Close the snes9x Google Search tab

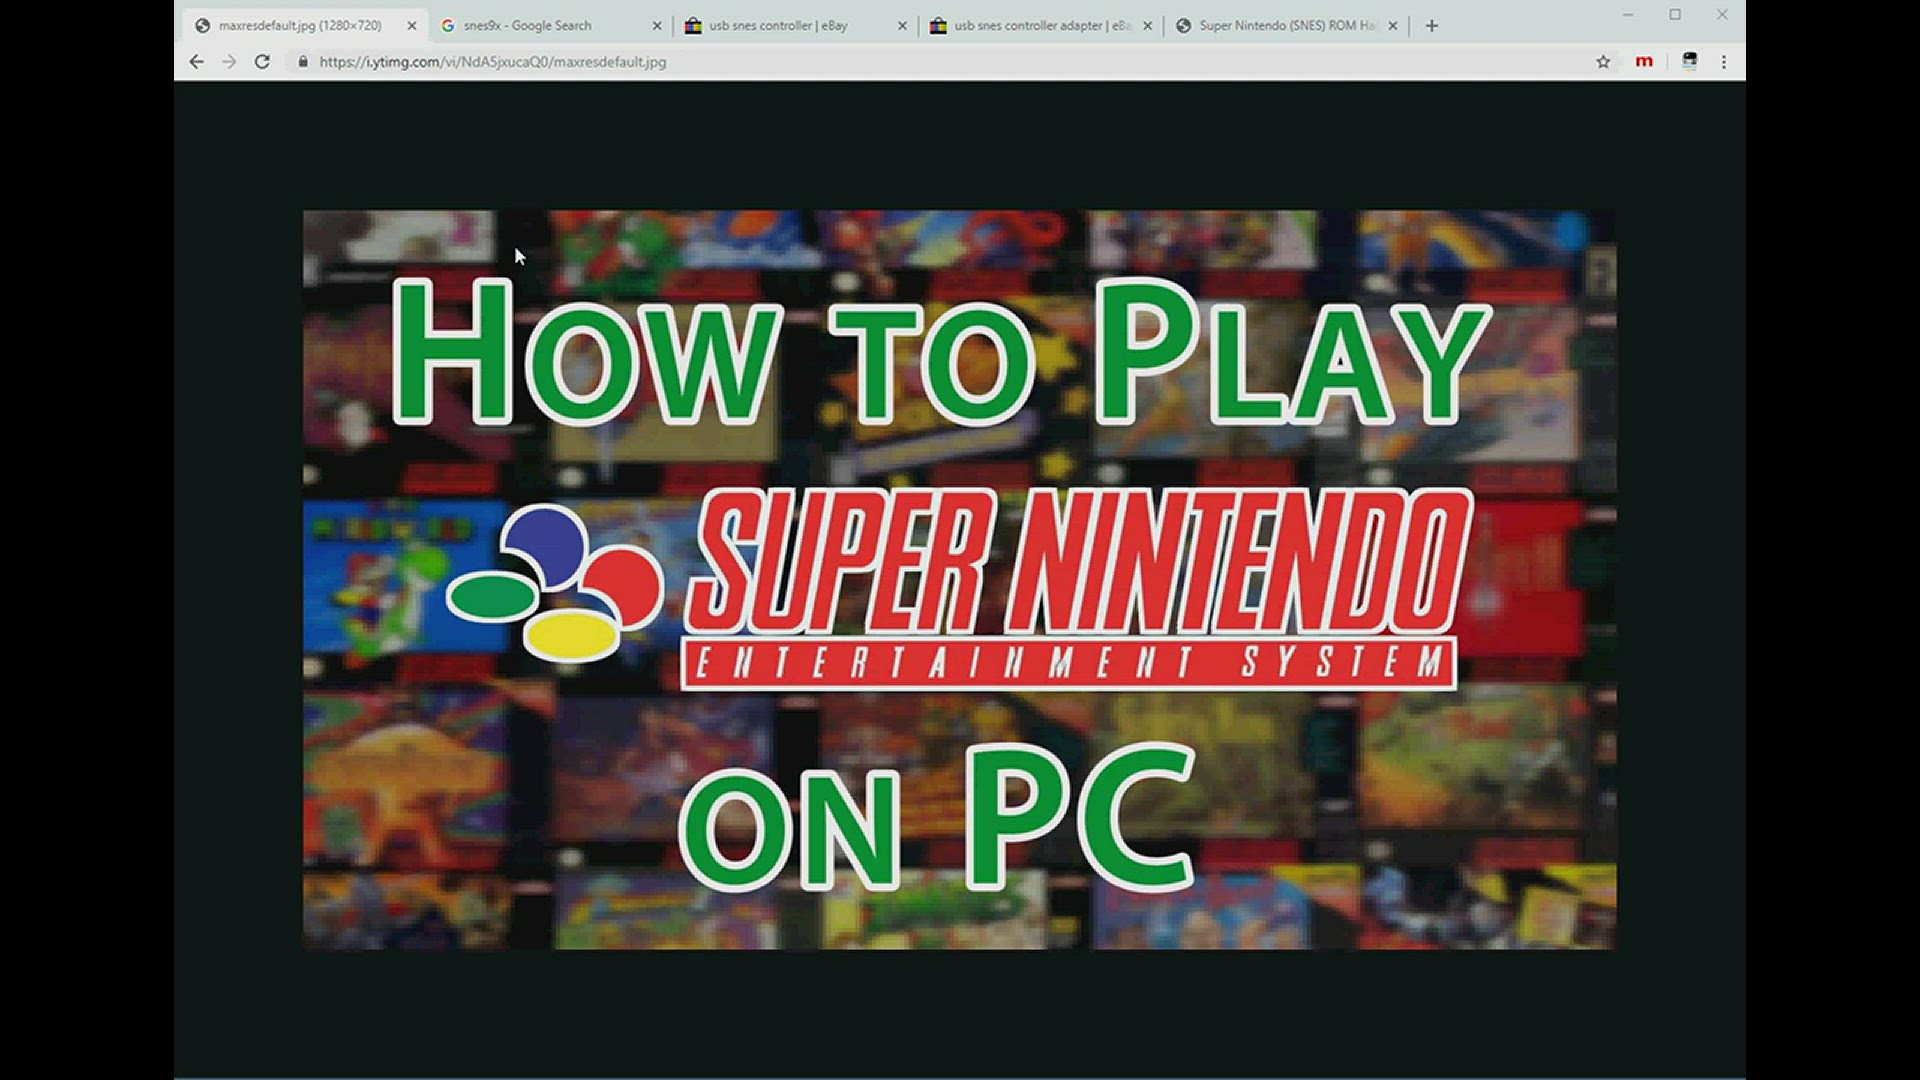(x=657, y=26)
